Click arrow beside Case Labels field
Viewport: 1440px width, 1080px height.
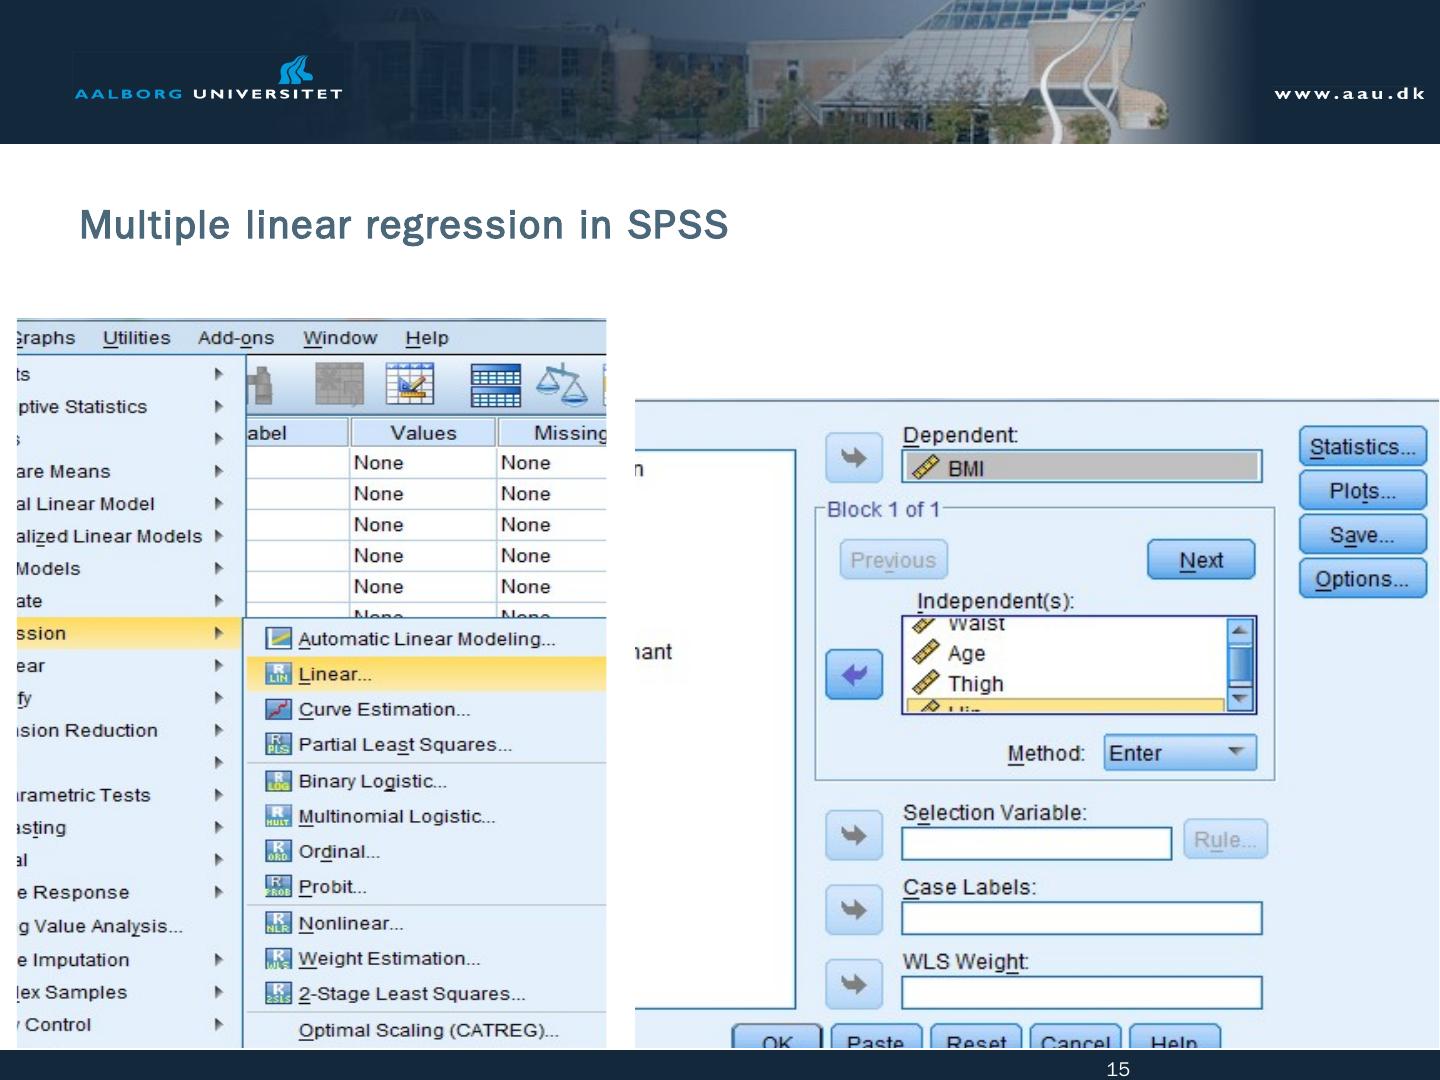click(x=854, y=909)
